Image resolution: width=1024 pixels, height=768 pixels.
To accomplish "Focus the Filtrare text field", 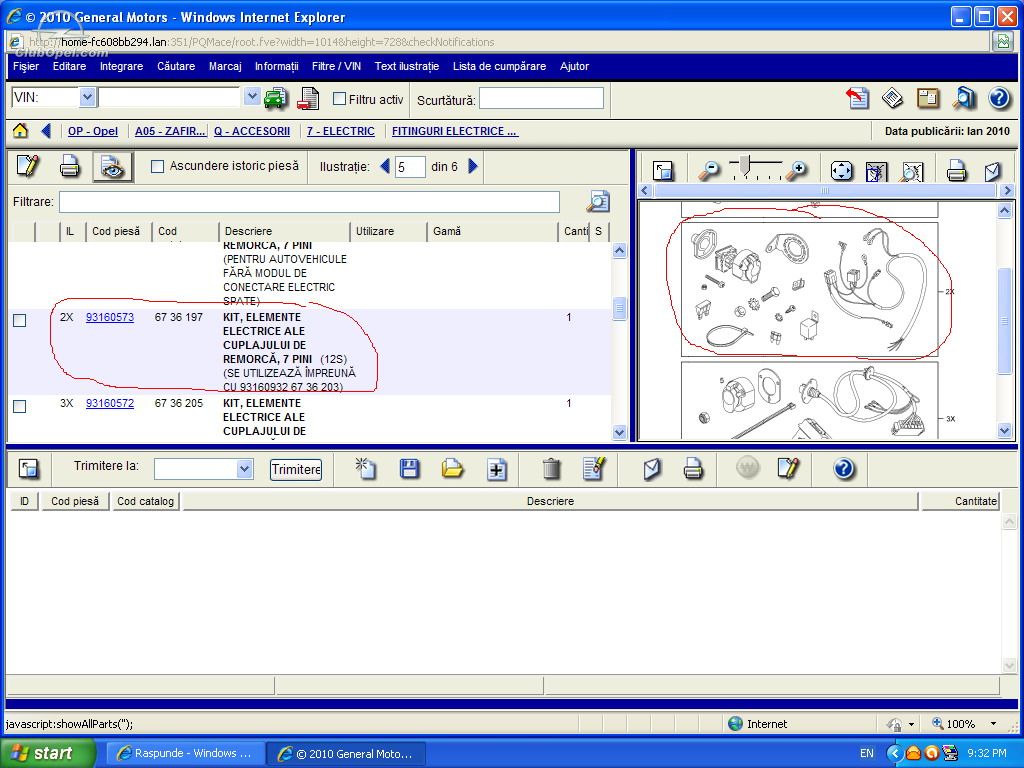I will click(309, 202).
